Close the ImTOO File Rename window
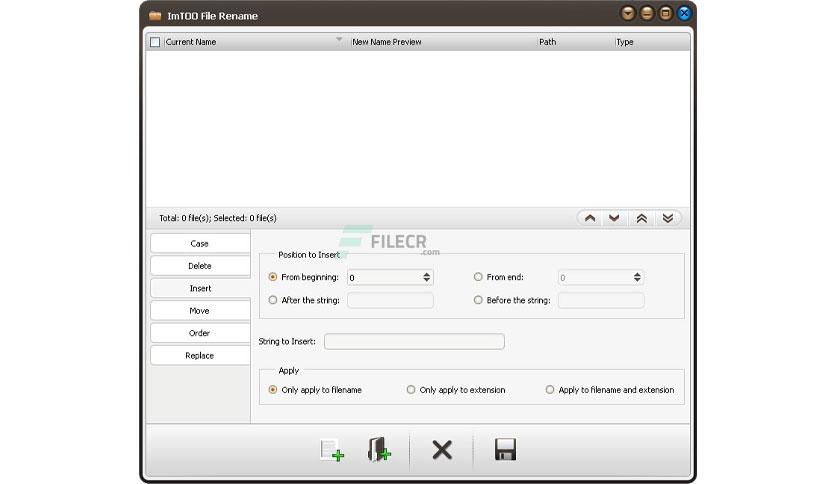Screen dimensions: 836x484 tap(684, 13)
